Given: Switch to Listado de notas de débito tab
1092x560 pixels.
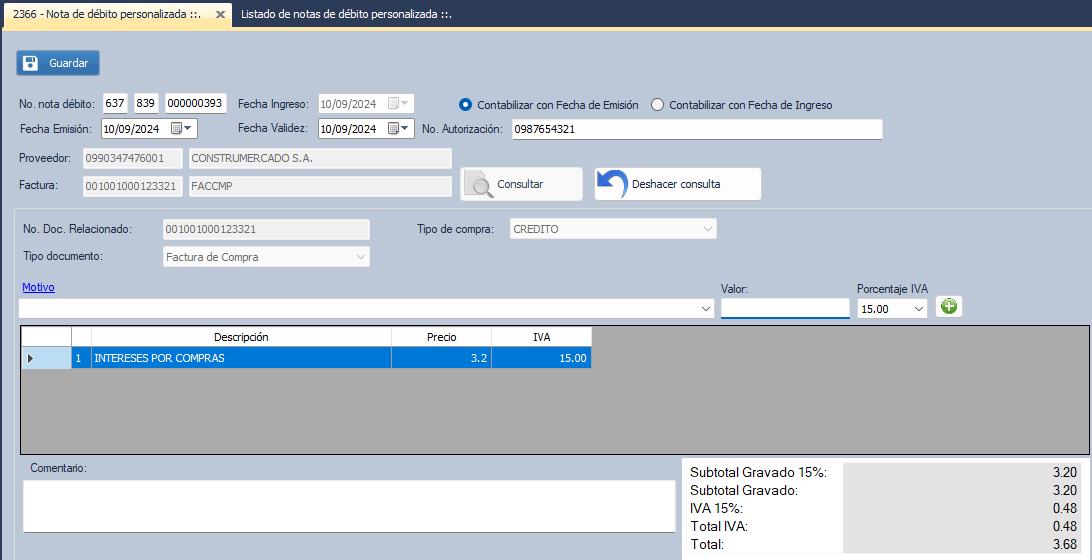Looking at the screenshot, I should click(346, 14).
